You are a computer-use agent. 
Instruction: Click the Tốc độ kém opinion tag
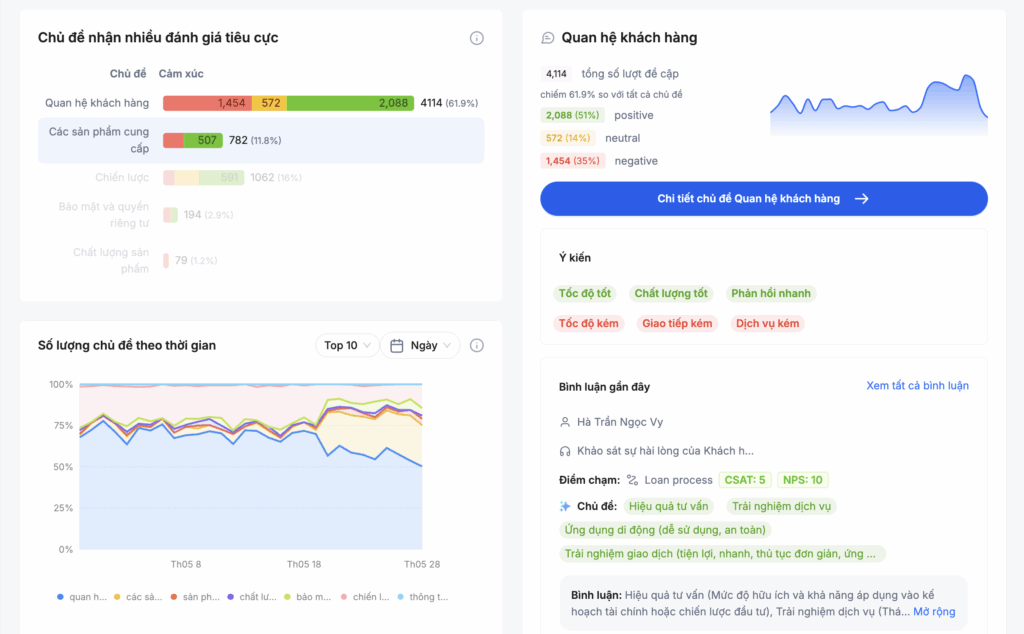point(589,324)
